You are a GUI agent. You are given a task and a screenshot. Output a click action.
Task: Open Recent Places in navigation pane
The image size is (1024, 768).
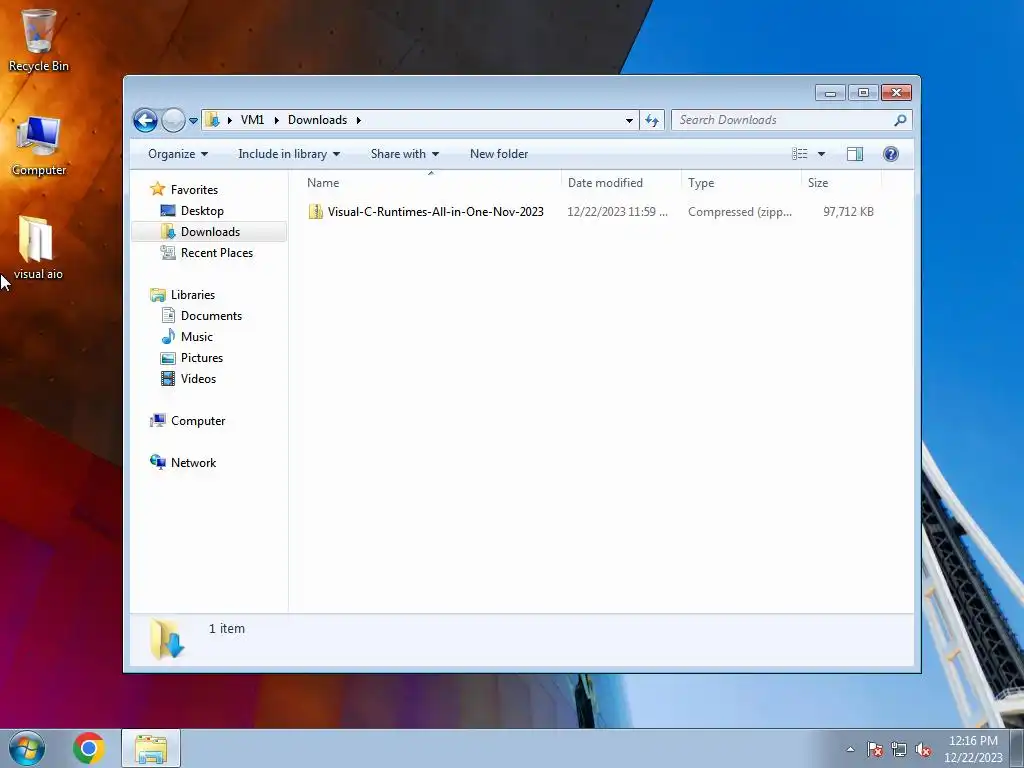point(217,253)
